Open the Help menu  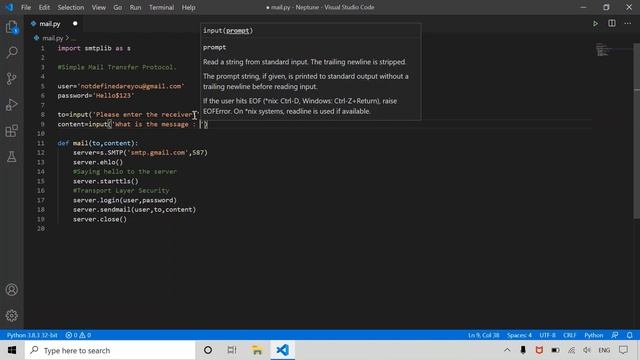pos(188,7)
